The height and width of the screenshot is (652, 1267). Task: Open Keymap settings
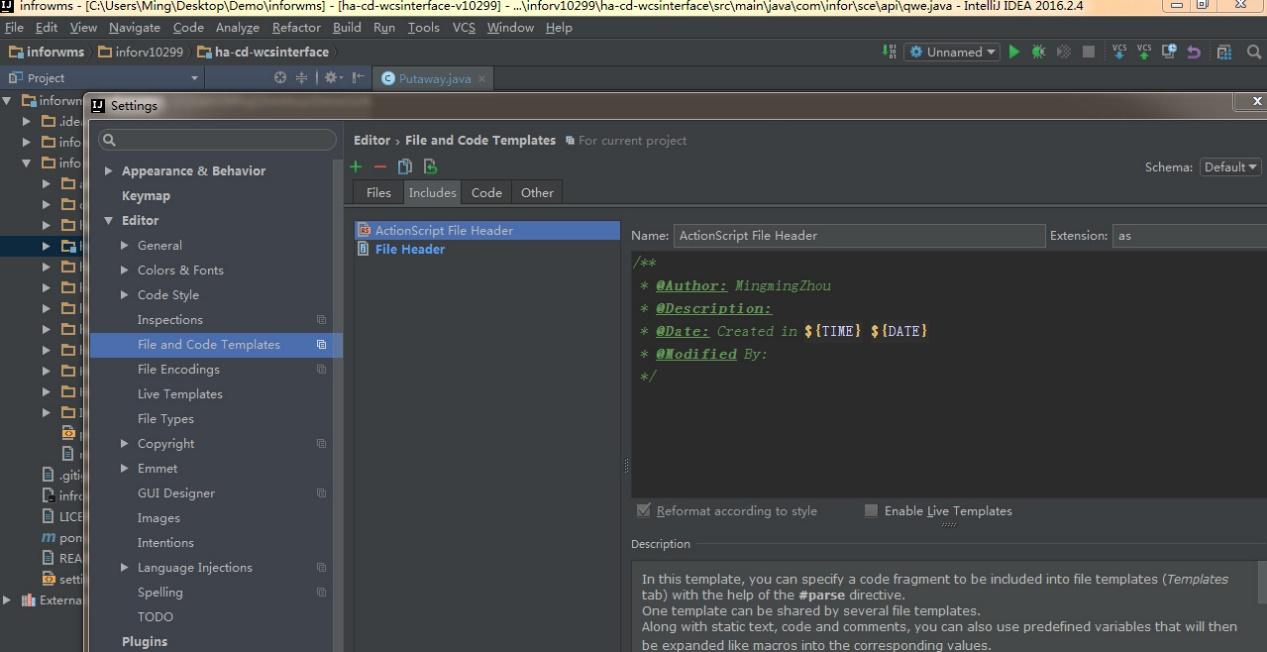tap(146, 196)
